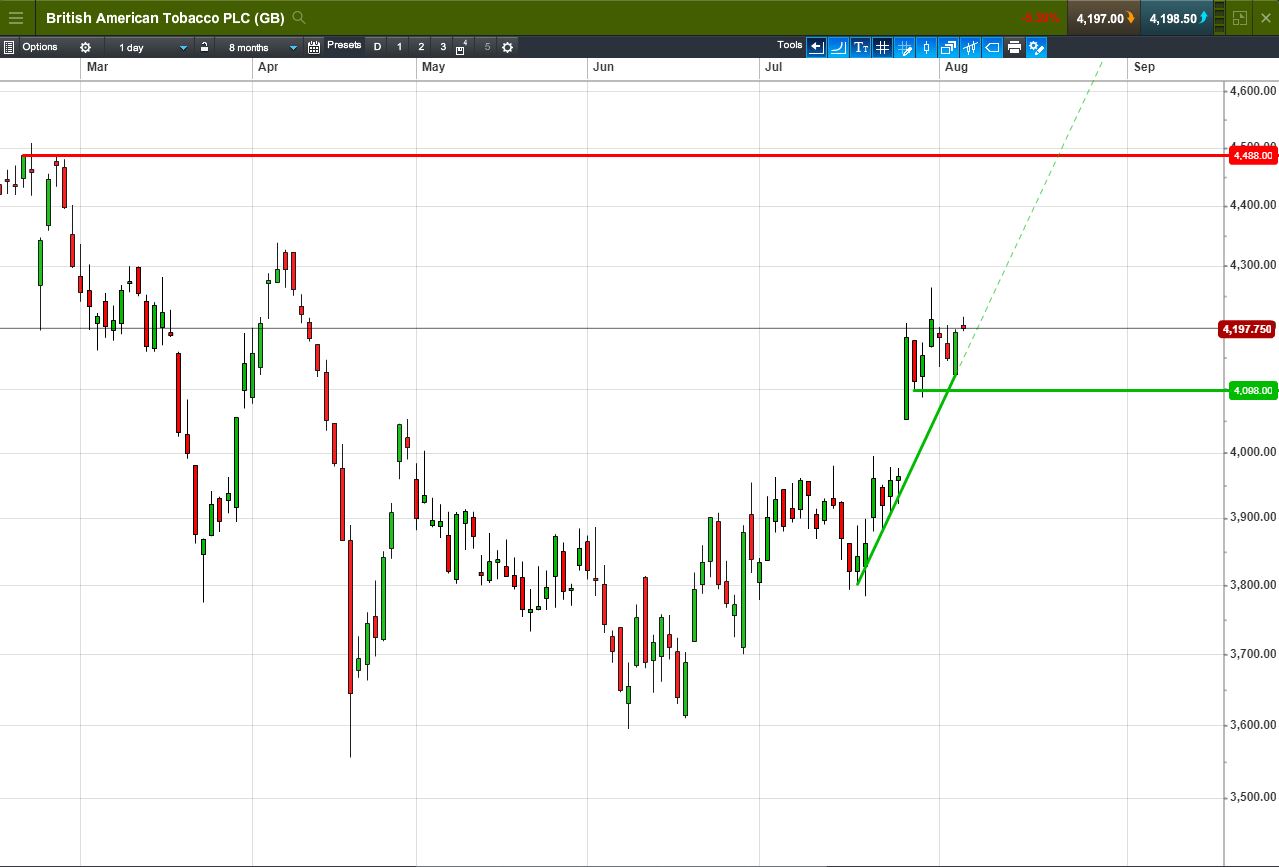The image size is (1279, 867).
Task: Click the 4,600.00 price axis label
Action: tap(1254, 91)
